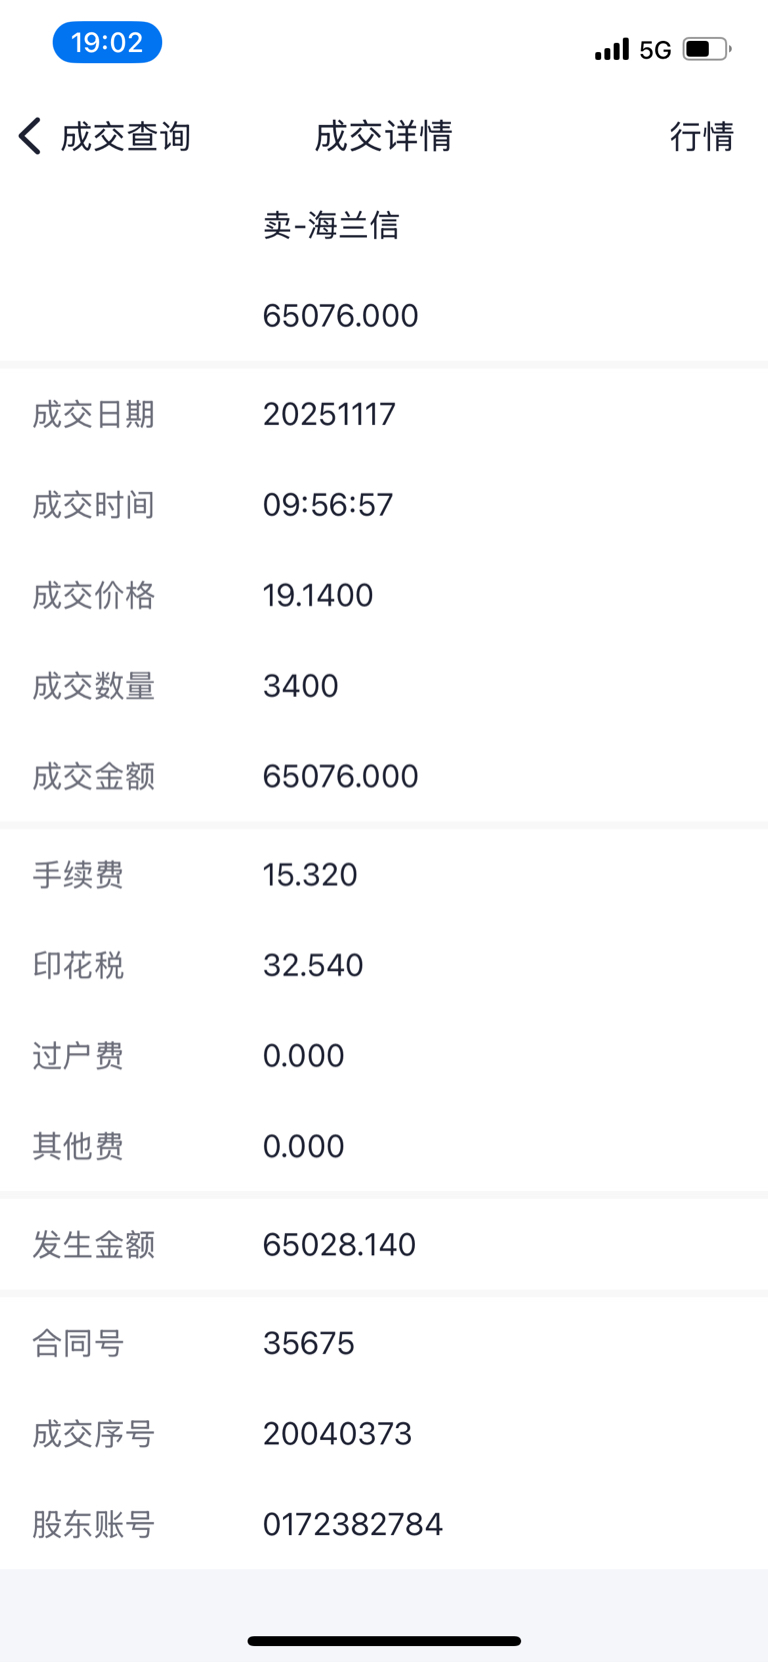The width and height of the screenshot is (768, 1663).
Task: Tap the 19:02 time indicator pill
Action: [107, 42]
